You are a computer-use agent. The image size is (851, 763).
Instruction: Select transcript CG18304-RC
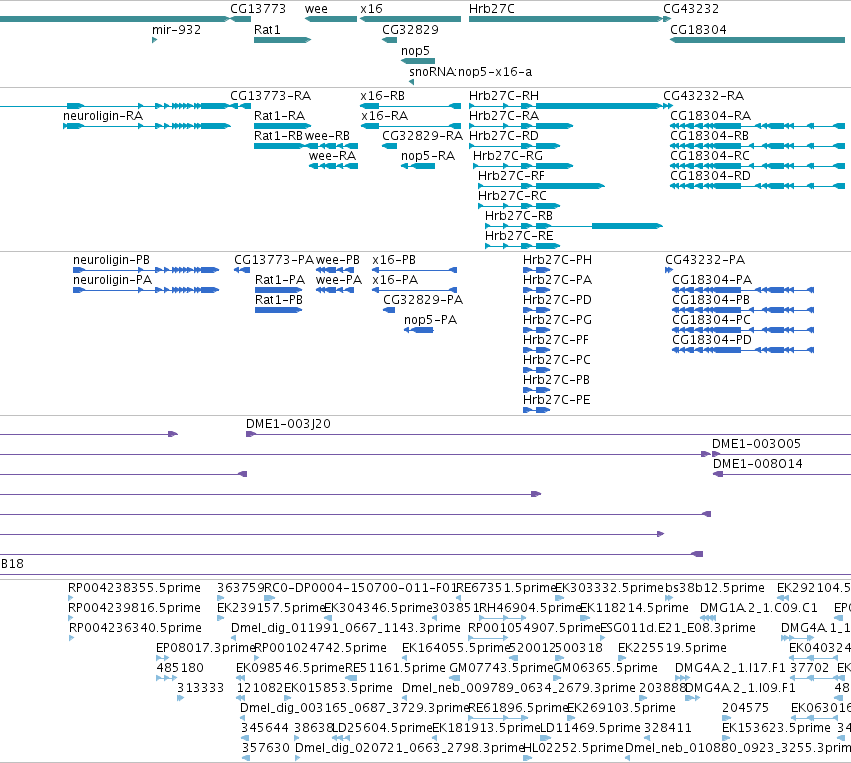coord(710,156)
